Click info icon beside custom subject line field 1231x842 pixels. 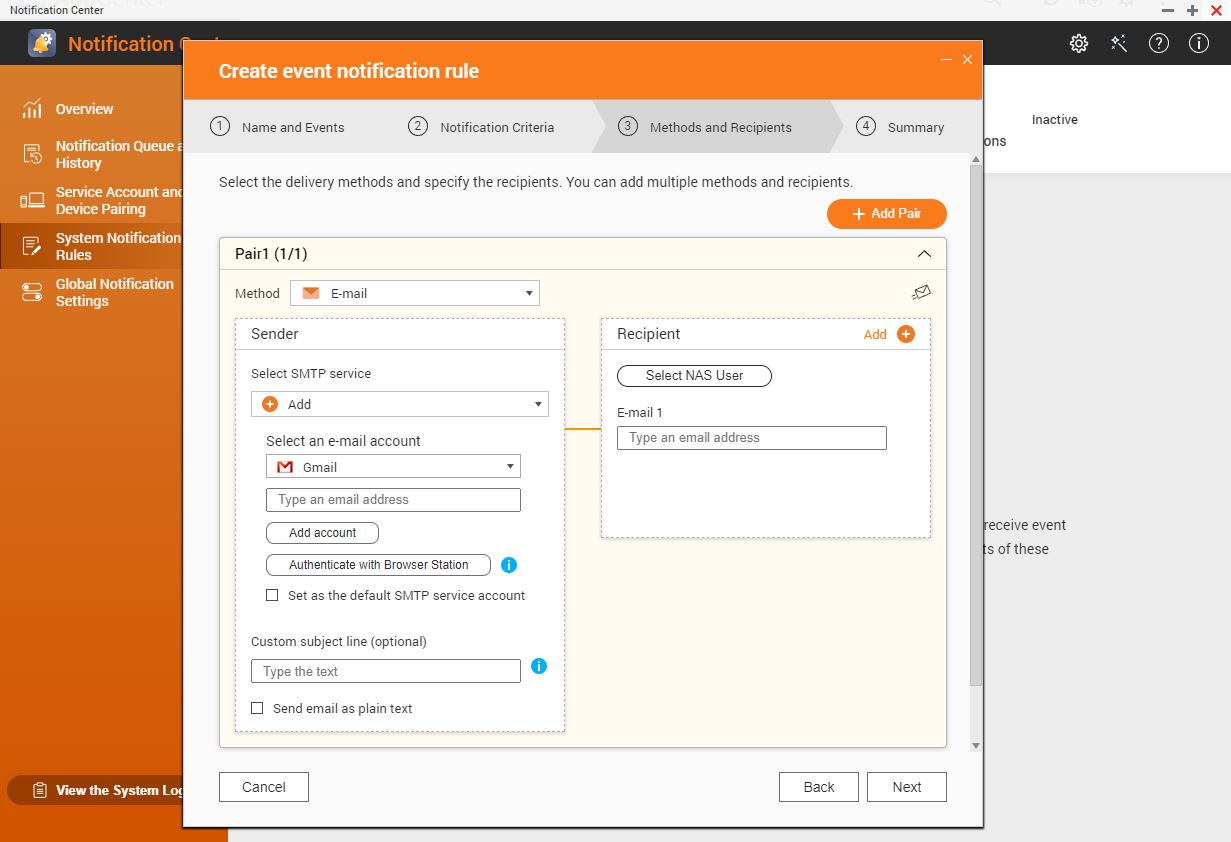click(x=539, y=666)
